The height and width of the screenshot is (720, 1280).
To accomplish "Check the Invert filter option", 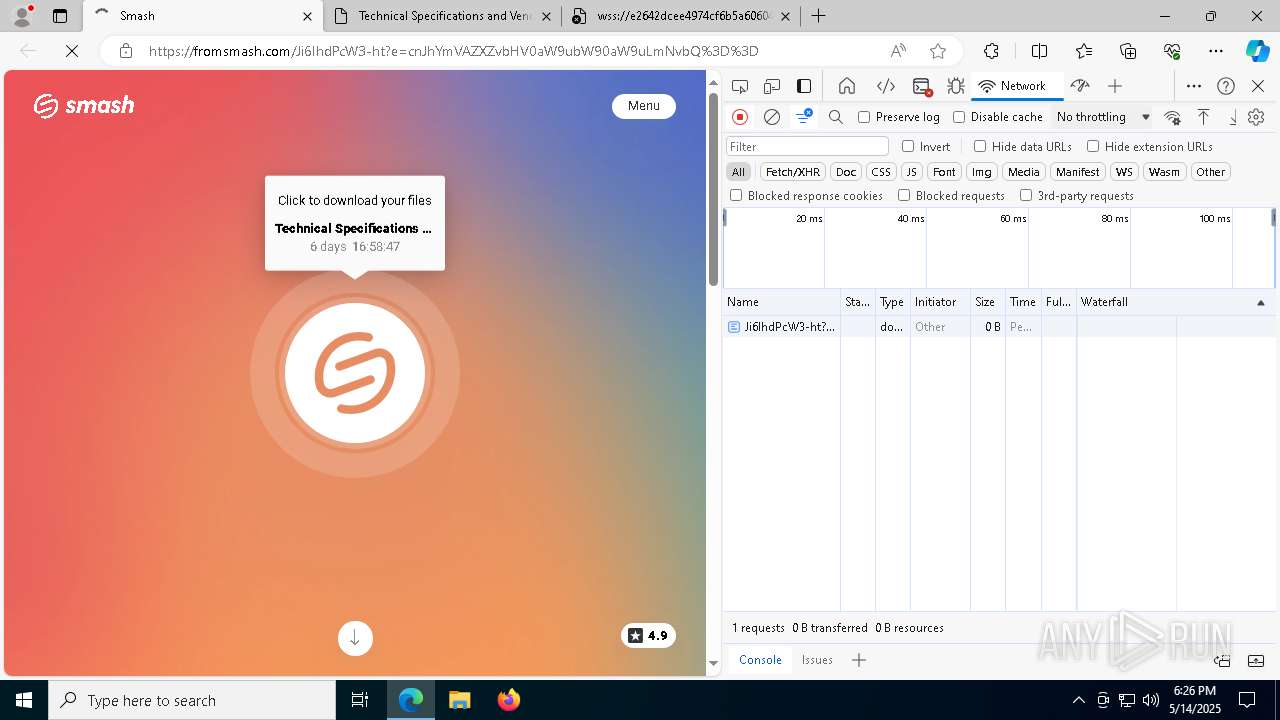I will pos(908,146).
